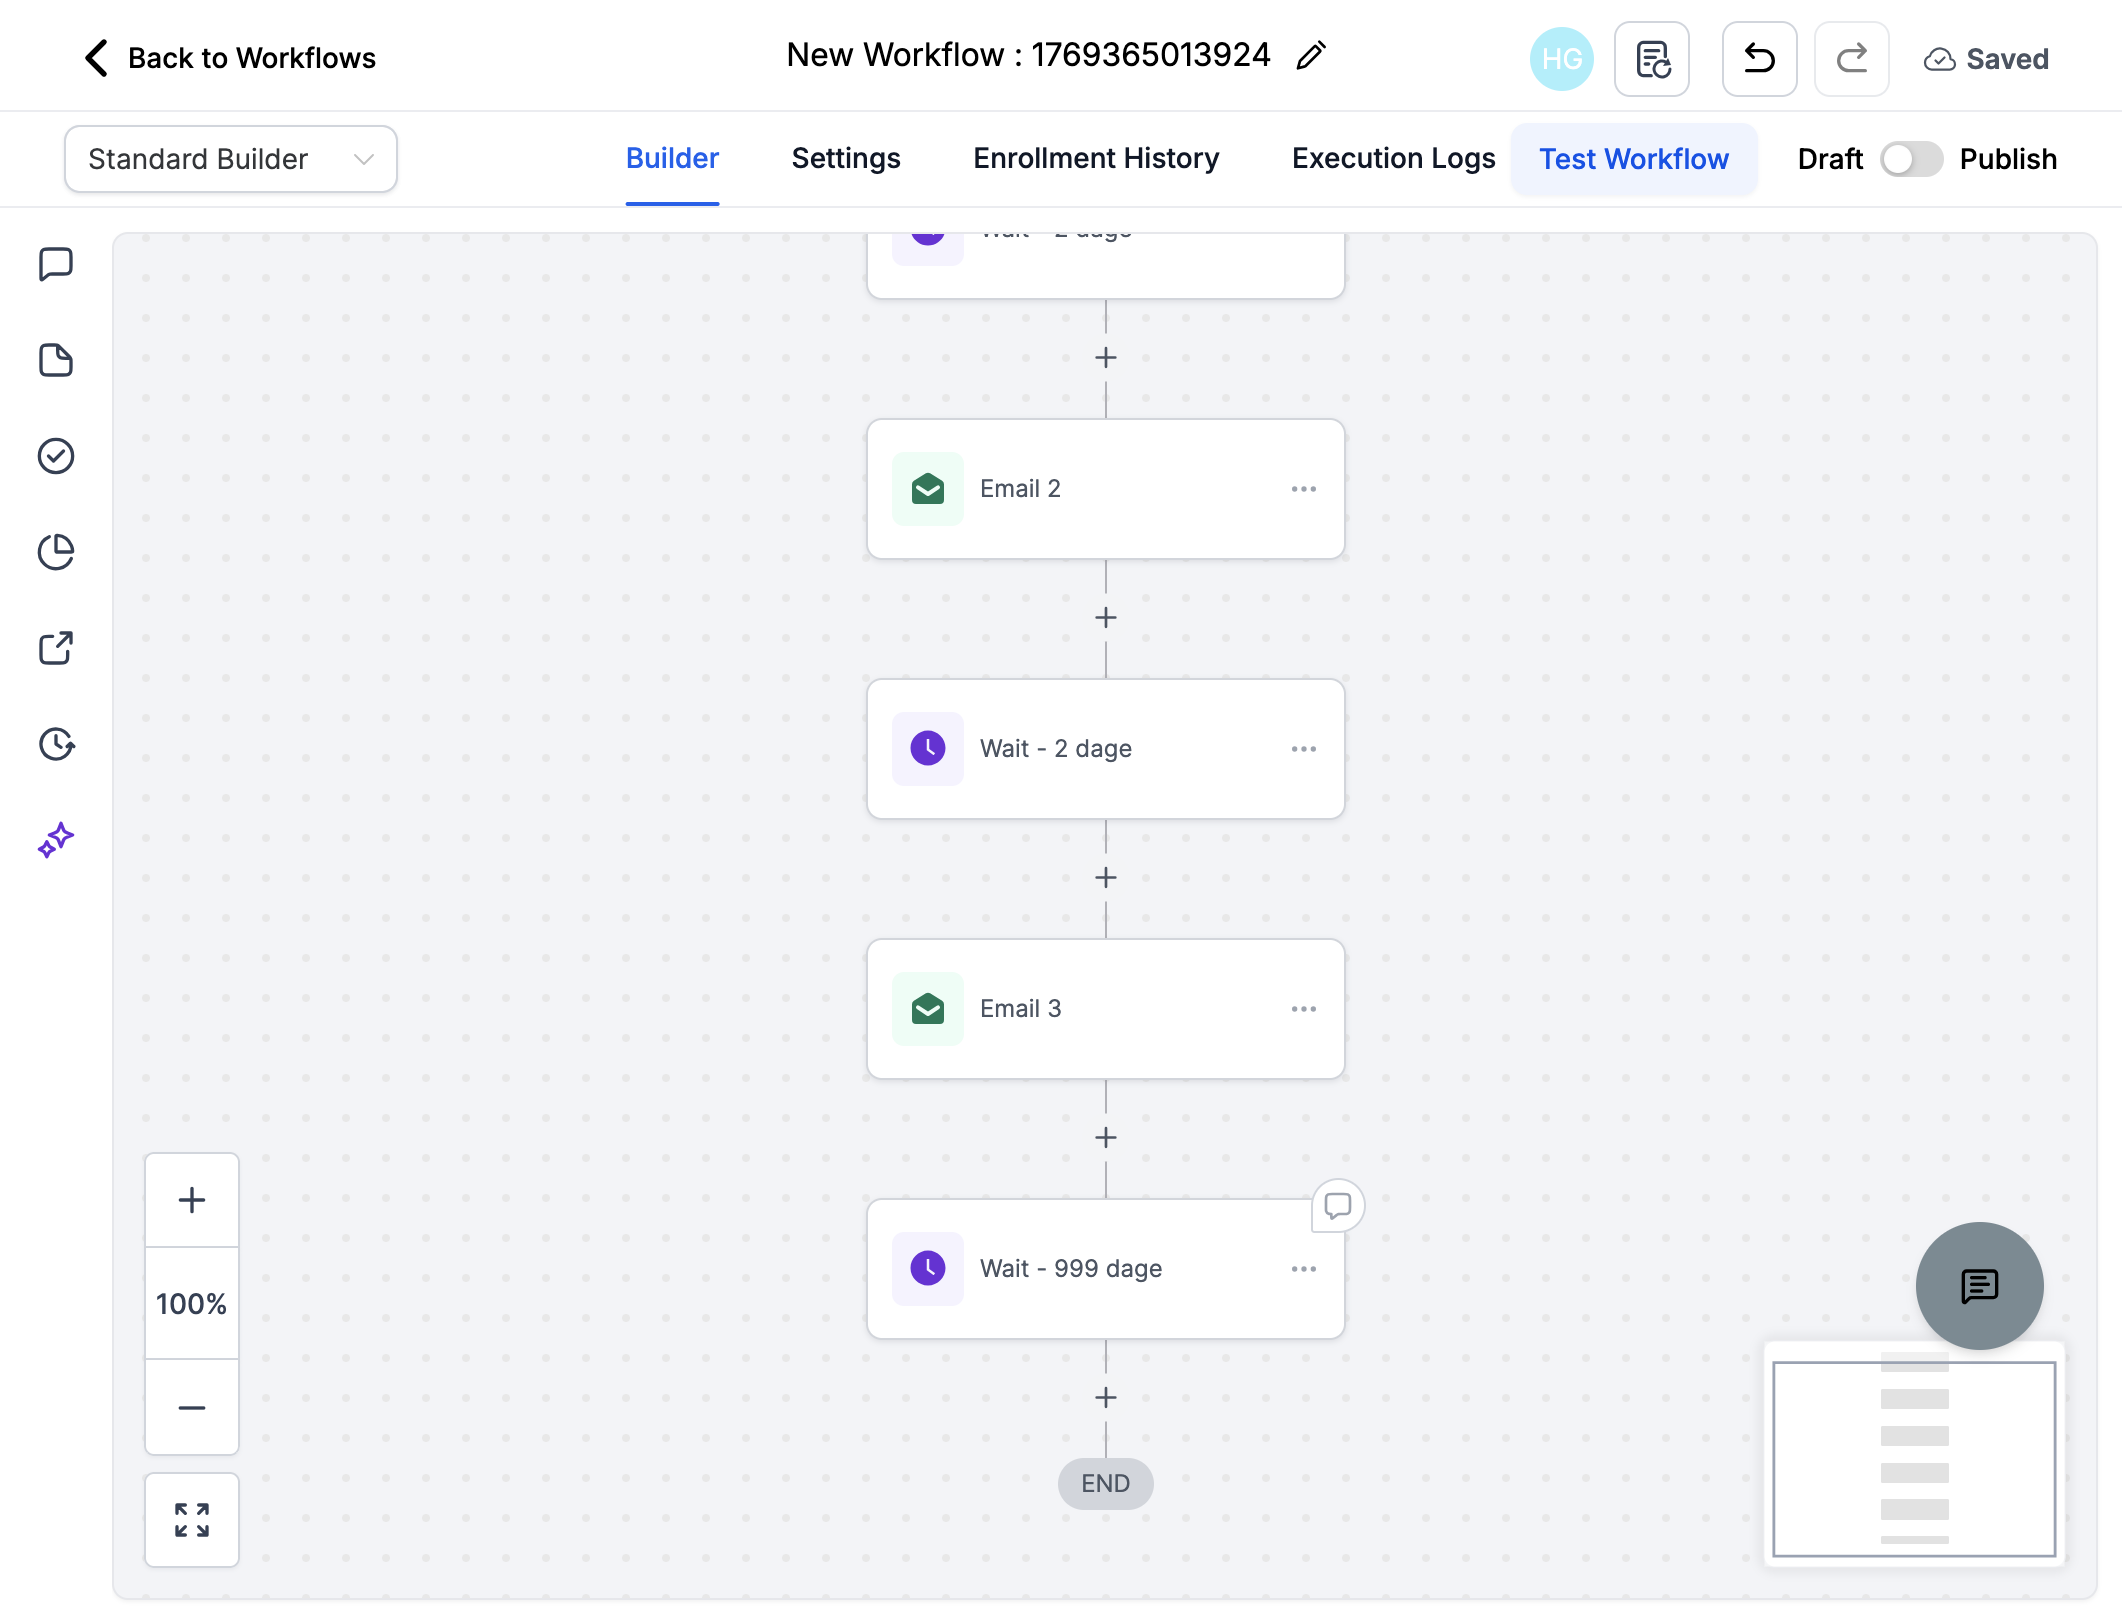This screenshot has height=1624, width=2122.
Task: Open the floating chat support button
Action: pos(1979,1286)
